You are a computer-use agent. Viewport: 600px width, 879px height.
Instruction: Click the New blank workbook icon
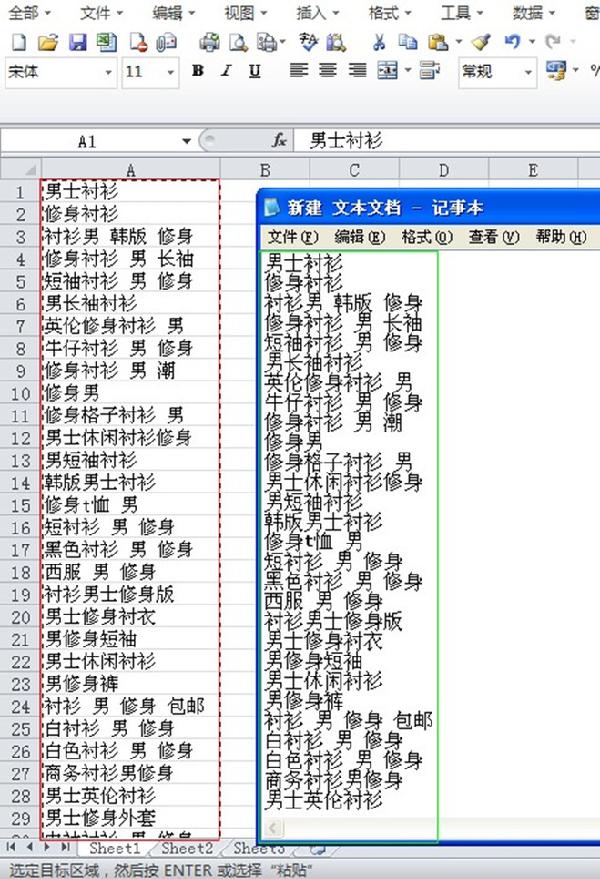pos(18,42)
